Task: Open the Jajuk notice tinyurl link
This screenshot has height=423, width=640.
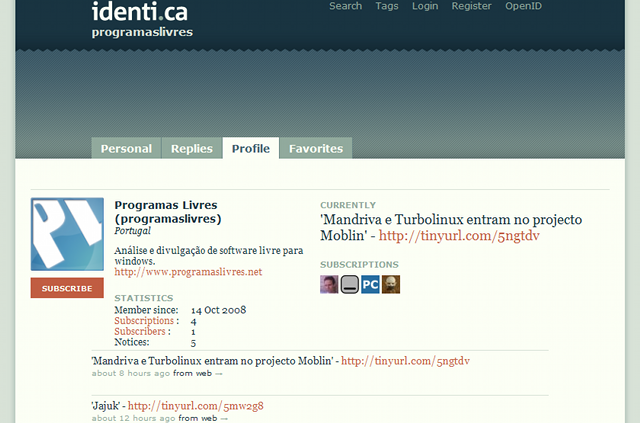Action: 196,406
